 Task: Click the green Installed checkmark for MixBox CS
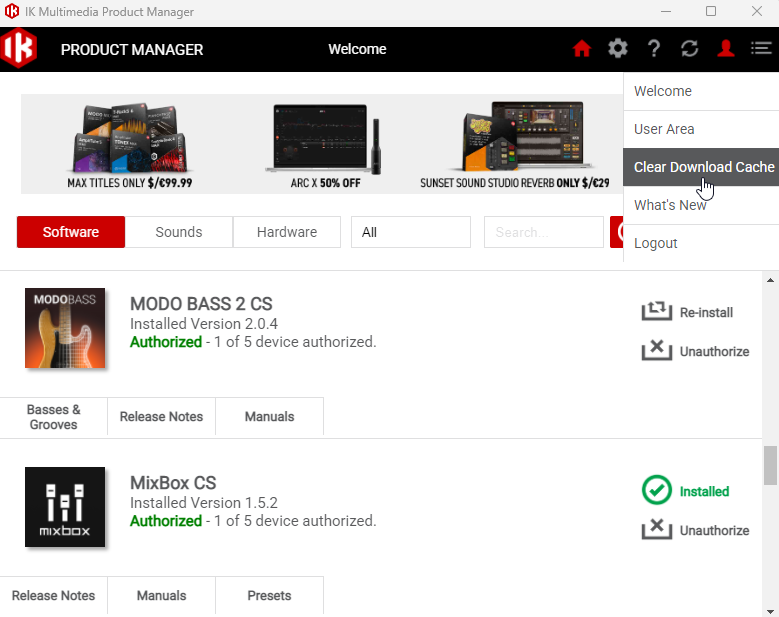pos(657,490)
